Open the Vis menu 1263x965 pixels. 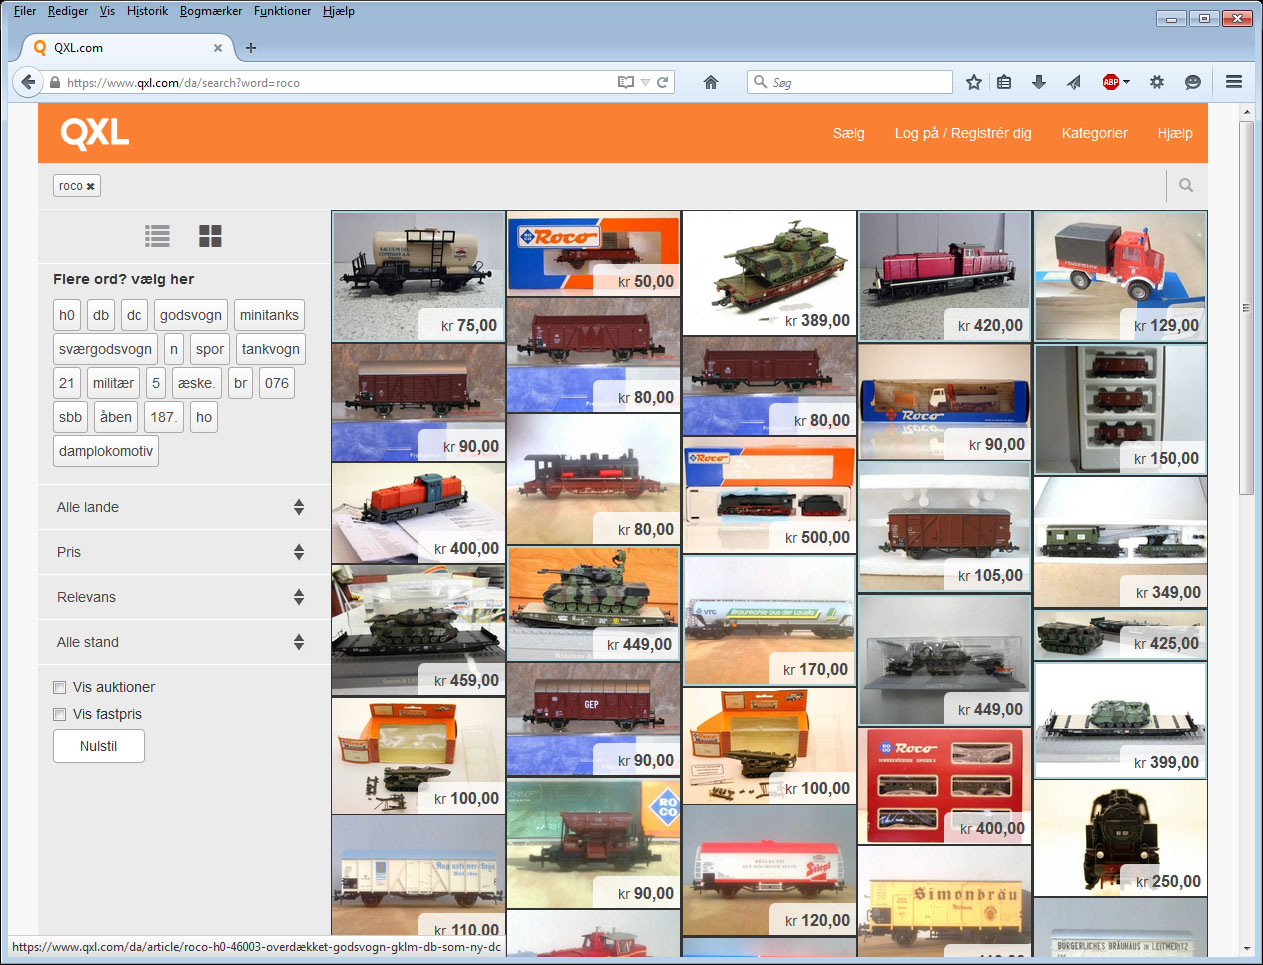click(107, 11)
